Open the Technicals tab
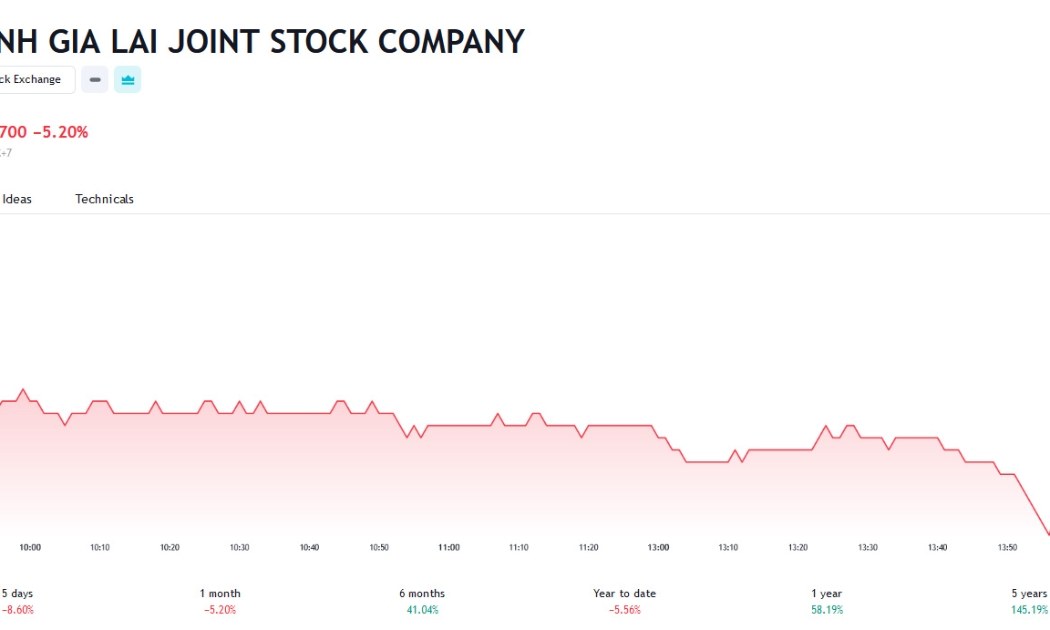This screenshot has width=1050, height=630. coord(104,199)
